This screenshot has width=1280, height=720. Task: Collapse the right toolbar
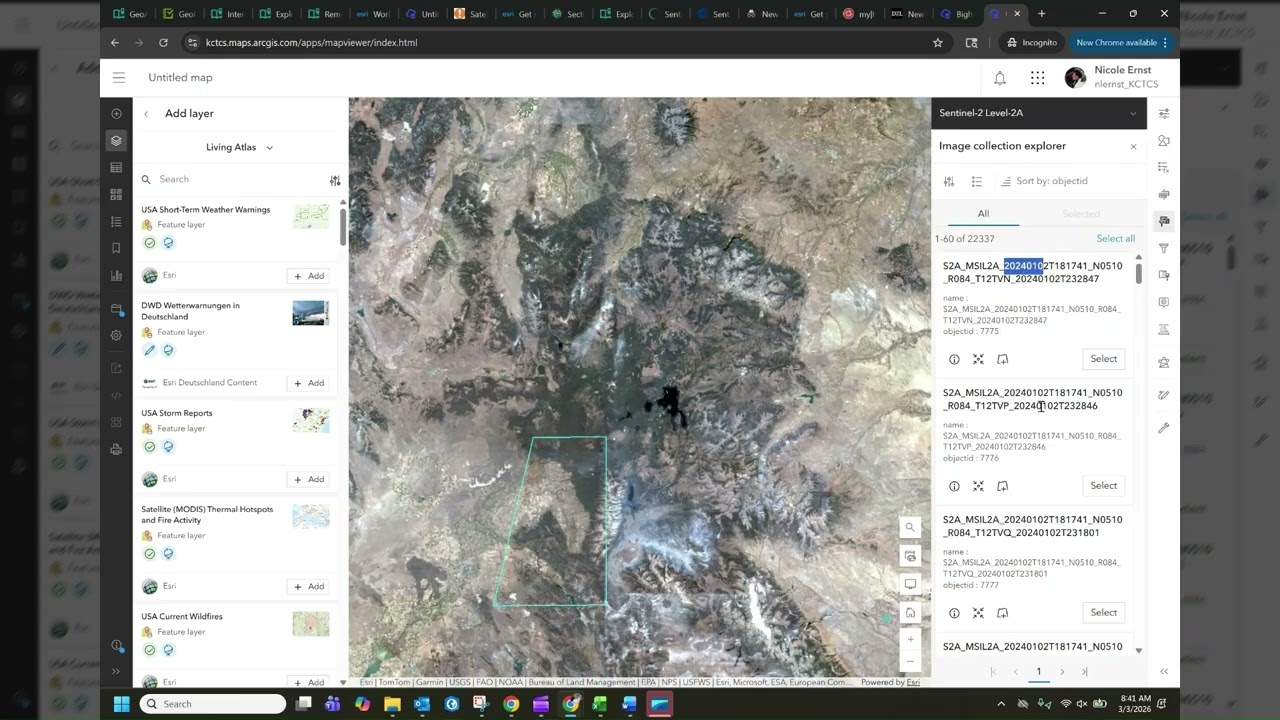1163,671
